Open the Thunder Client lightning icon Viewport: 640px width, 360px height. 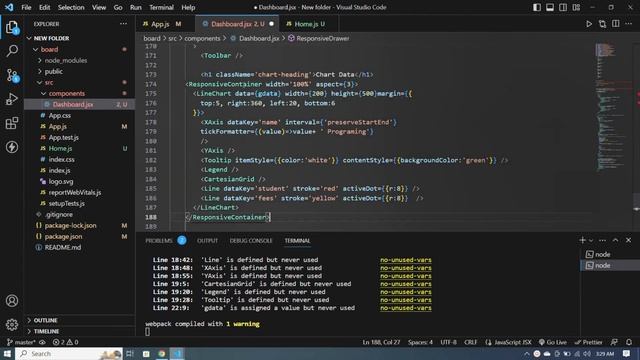pyautogui.click(x=12, y=147)
